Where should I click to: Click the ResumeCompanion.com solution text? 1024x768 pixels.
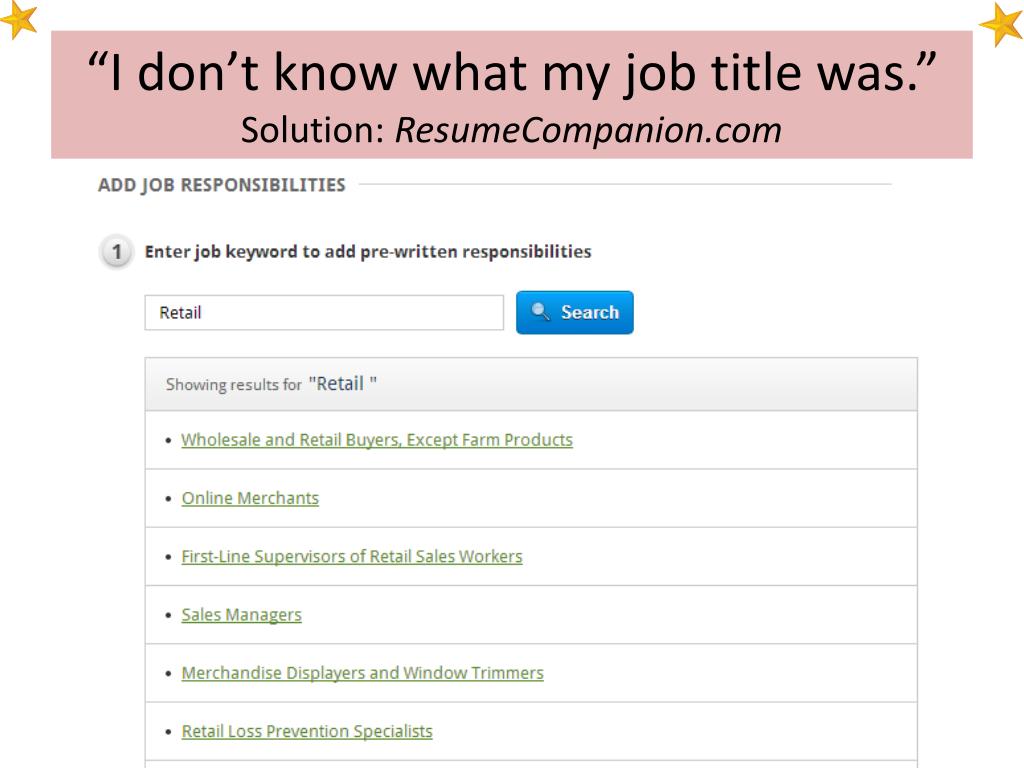tap(588, 130)
